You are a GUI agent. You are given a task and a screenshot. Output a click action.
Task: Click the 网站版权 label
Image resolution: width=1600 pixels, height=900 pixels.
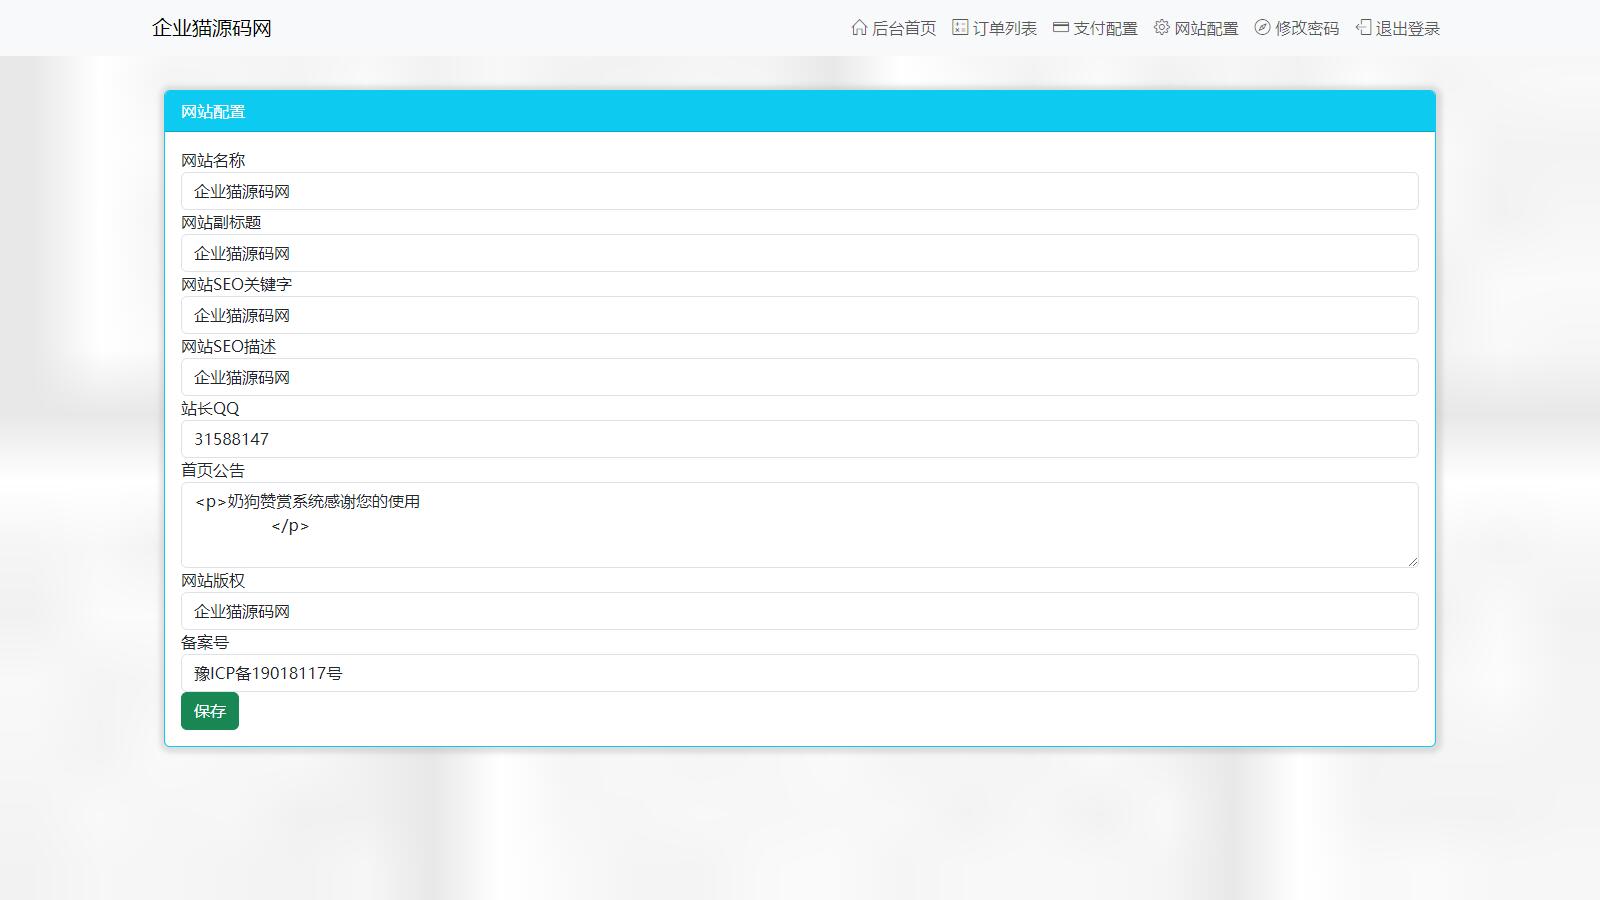click(x=213, y=580)
